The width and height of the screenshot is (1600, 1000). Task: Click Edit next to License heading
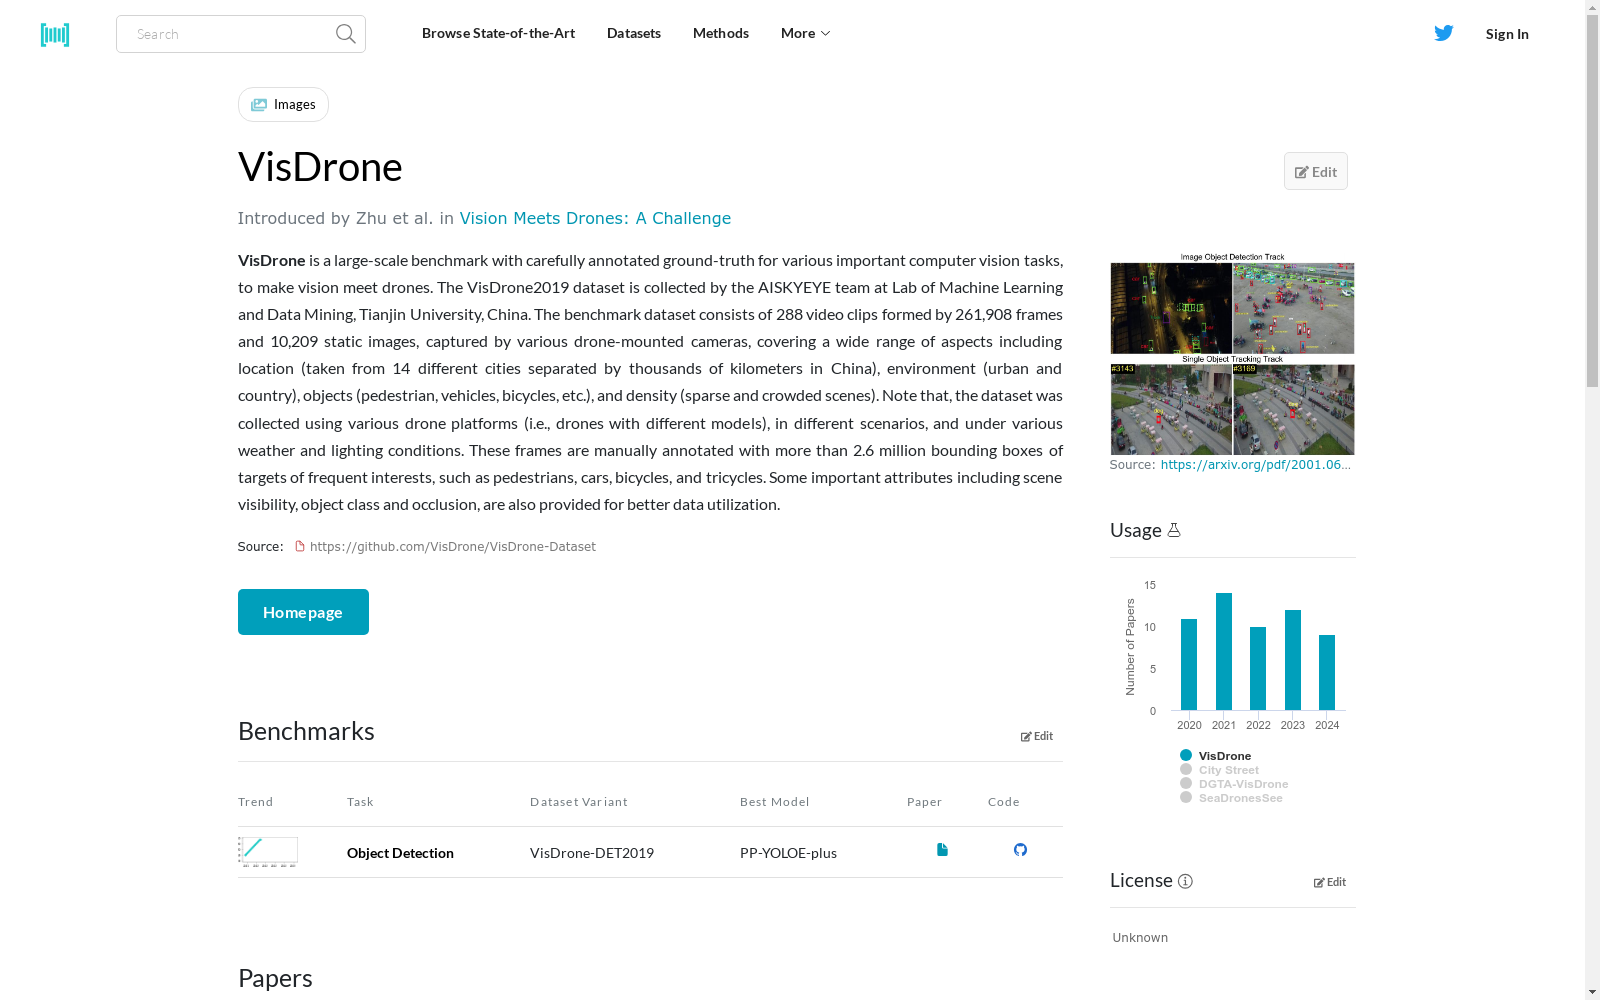point(1330,882)
